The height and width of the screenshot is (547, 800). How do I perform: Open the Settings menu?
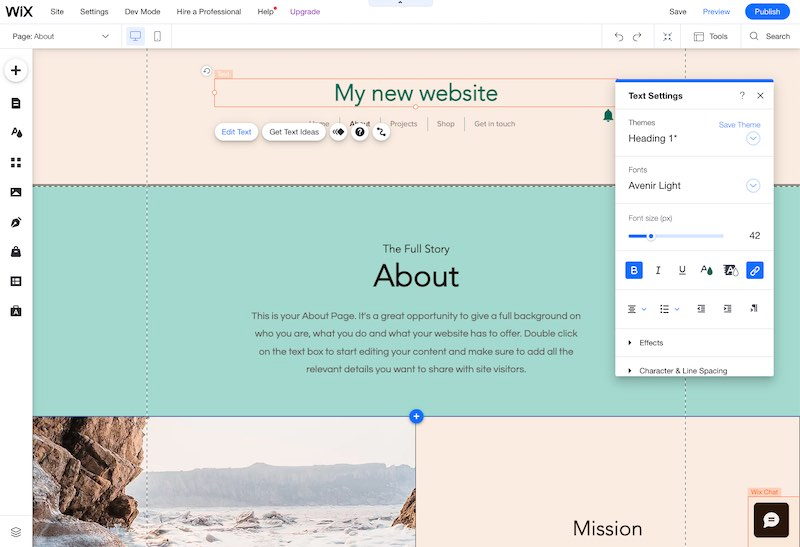pyautogui.click(x=94, y=12)
